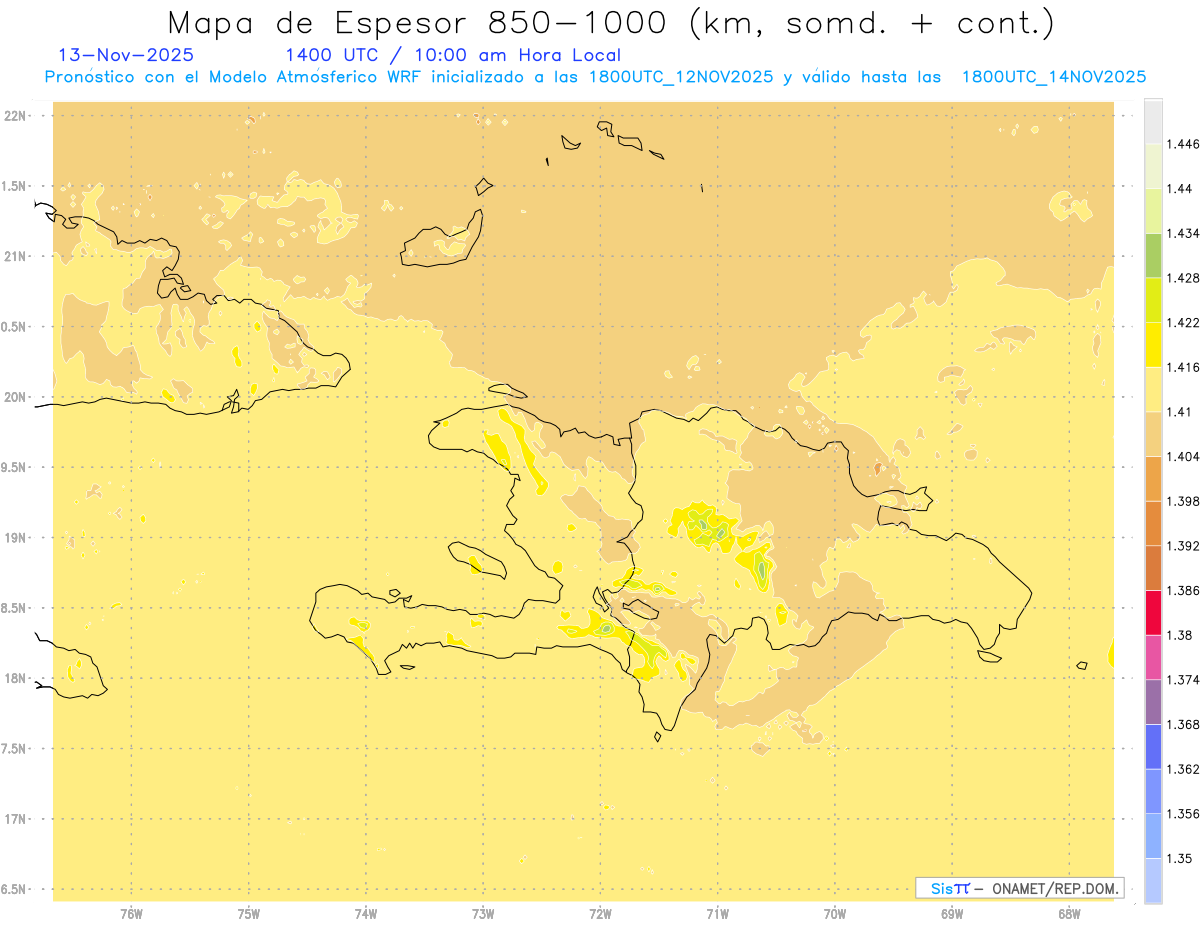Click the purple colorbar segment above 1.368
Viewport: 1200px width, 927px height.
[x=1153, y=701]
